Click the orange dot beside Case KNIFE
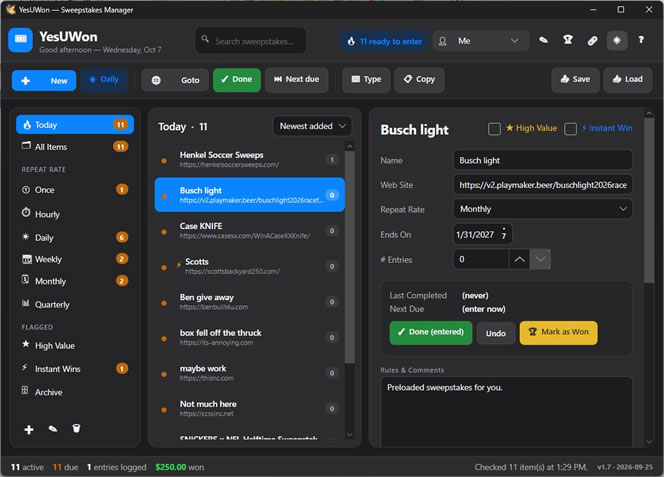 click(164, 232)
